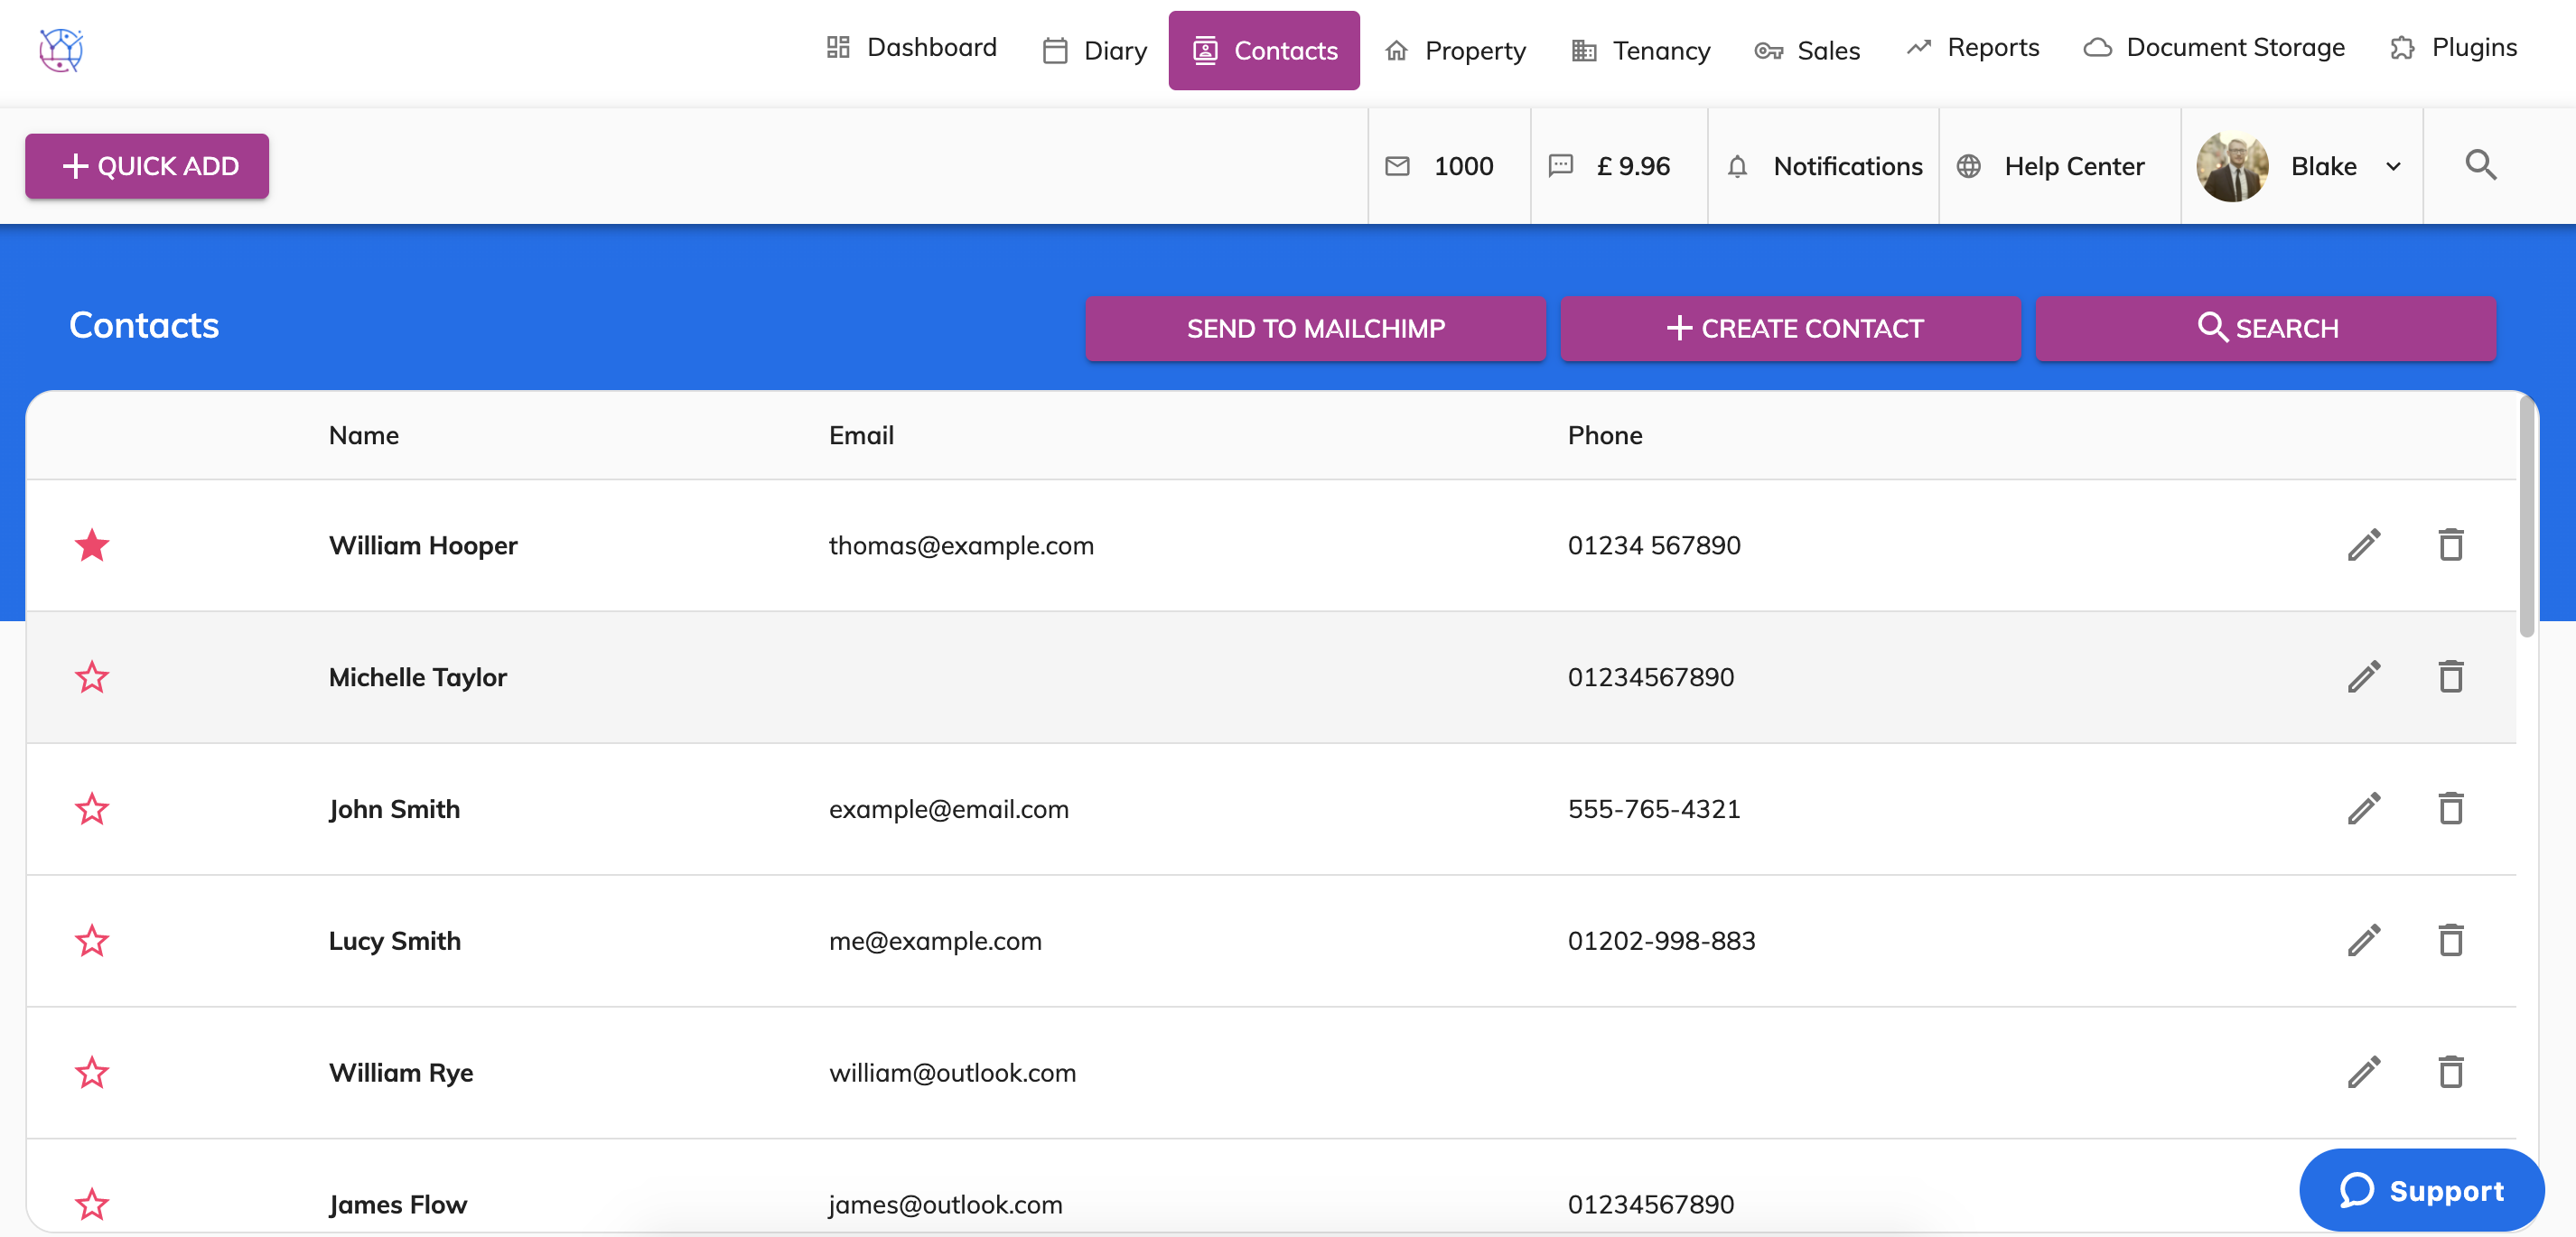Click Create Contact button
The image size is (2576, 1237).
click(x=1790, y=328)
